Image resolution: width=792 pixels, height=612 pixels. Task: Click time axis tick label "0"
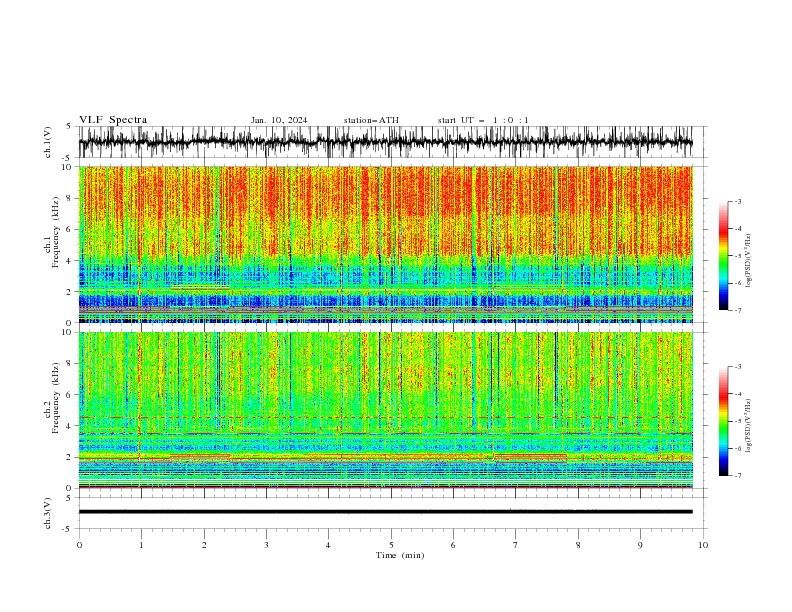[79, 545]
